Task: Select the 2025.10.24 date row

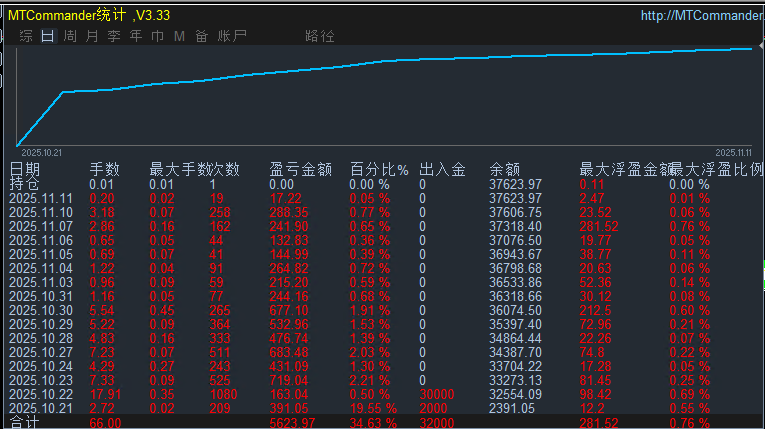Action: coord(41,367)
